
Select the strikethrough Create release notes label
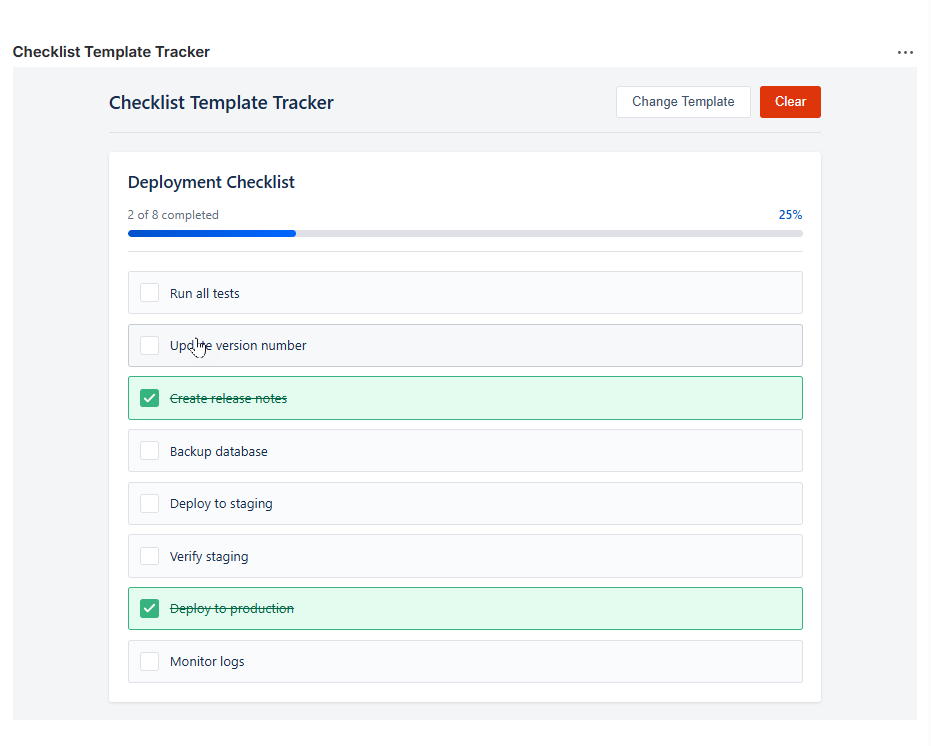229,398
